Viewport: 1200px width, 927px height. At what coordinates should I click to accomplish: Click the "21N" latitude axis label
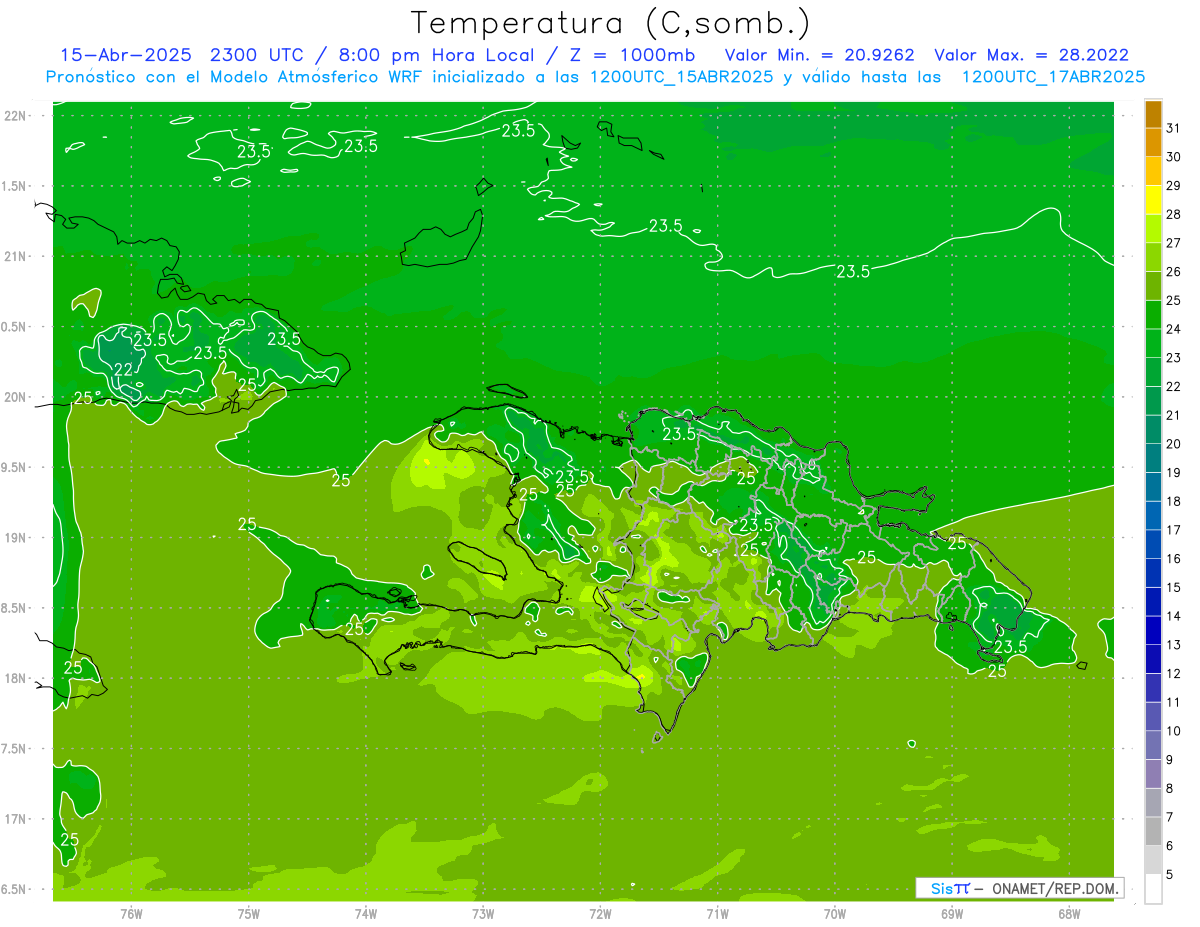15,256
